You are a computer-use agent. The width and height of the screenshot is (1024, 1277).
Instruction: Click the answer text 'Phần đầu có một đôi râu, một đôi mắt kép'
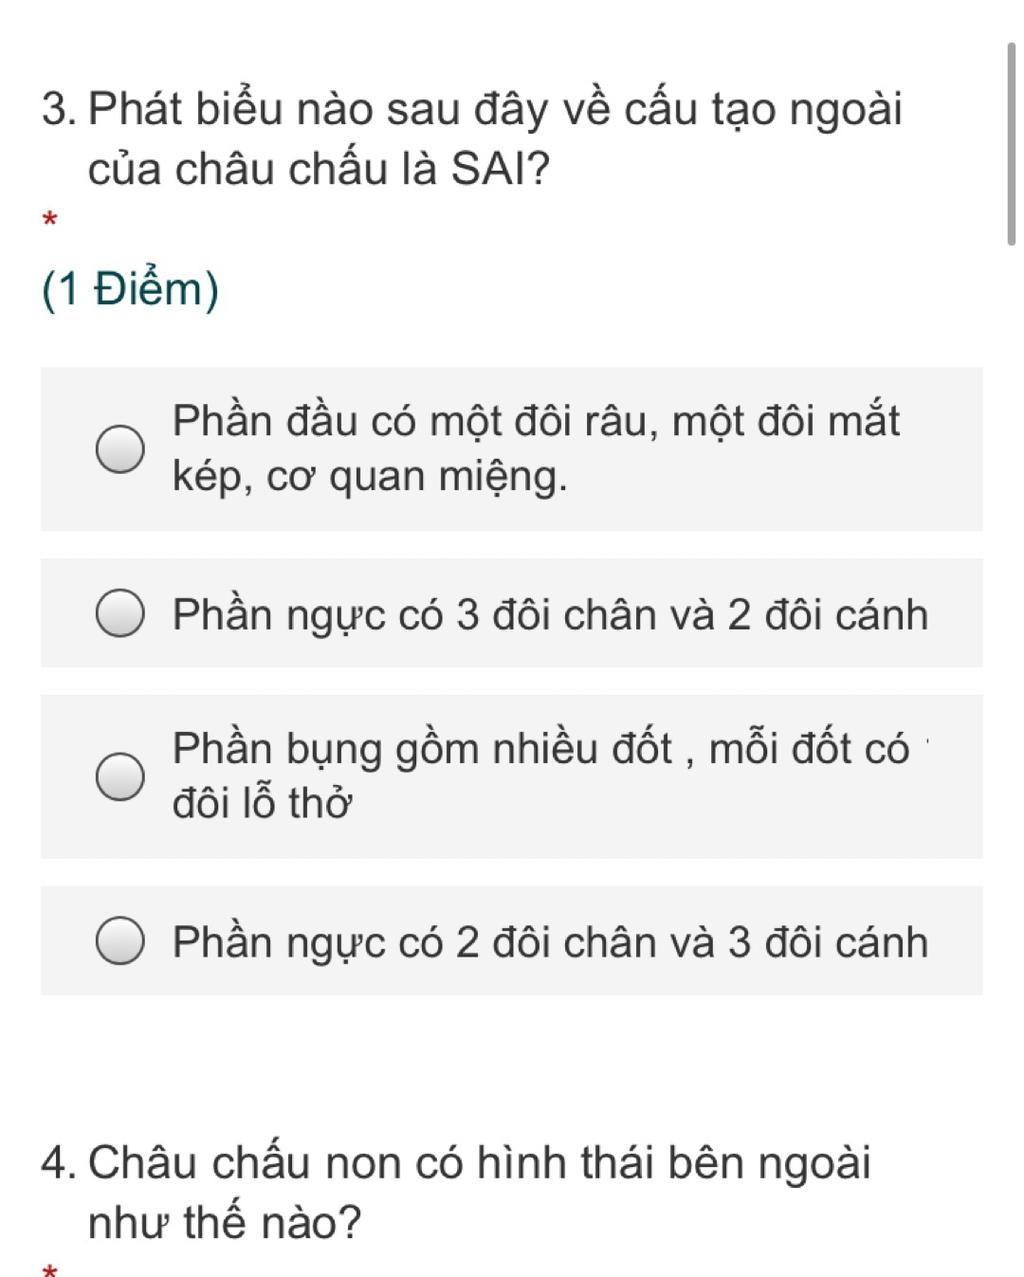(536, 448)
